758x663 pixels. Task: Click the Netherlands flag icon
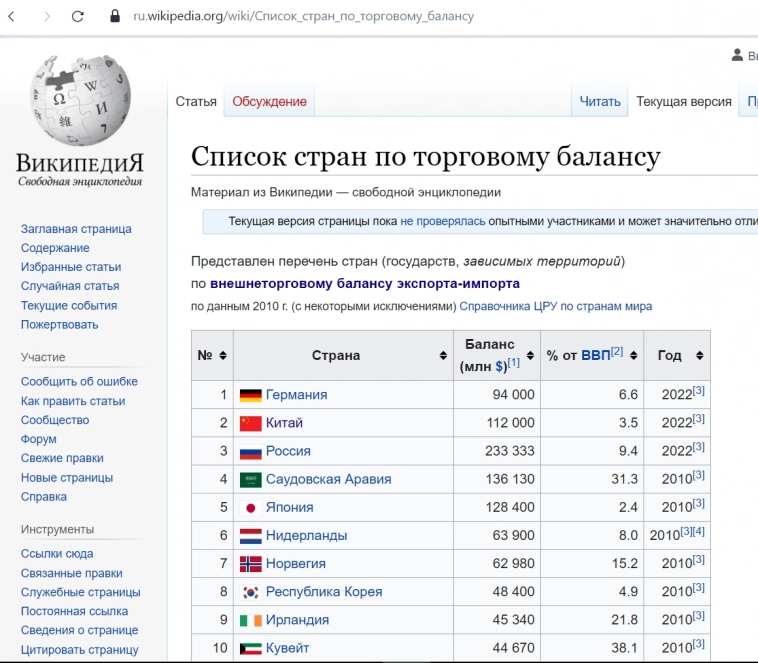pos(250,536)
